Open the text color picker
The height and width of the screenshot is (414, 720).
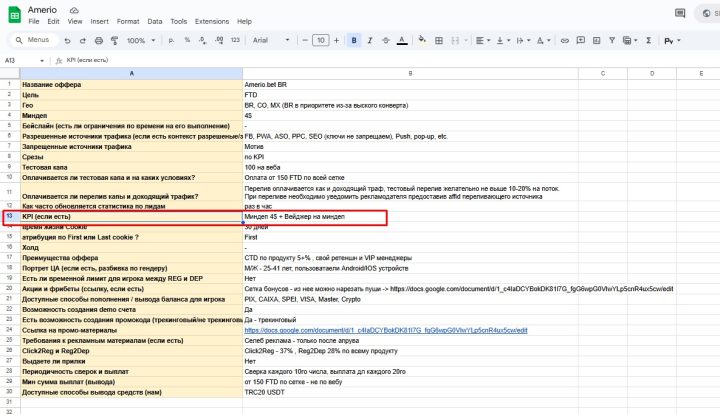click(x=402, y=40)
